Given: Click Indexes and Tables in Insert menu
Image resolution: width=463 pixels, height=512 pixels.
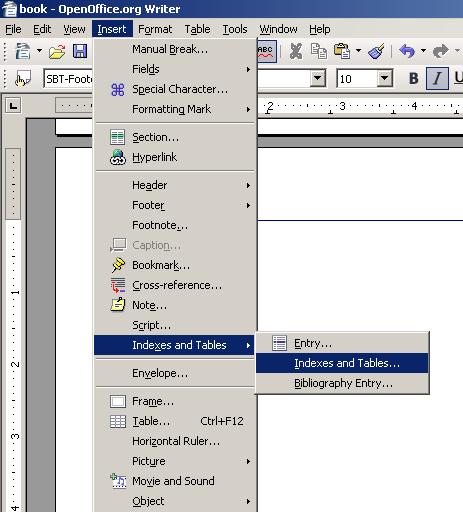Looking at the screenshot, I should [x=175, y=345].
